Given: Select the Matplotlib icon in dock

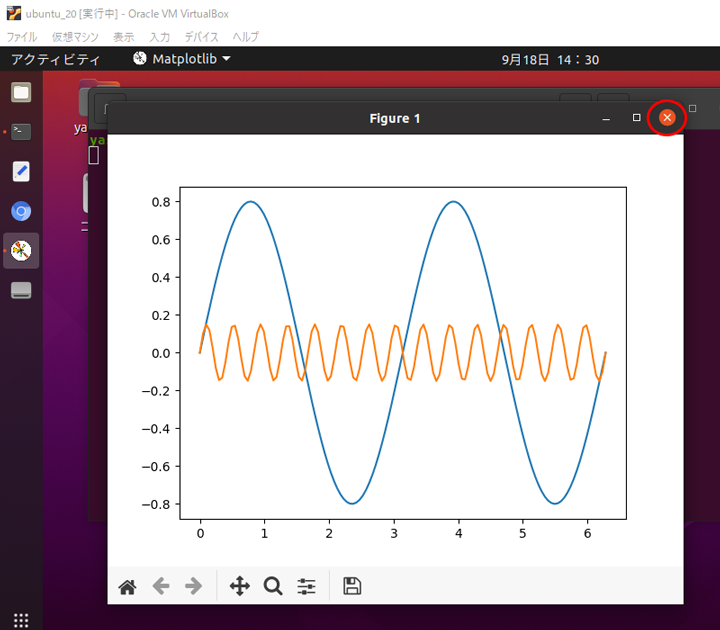Looking at the screenshot, I should [x=21, y=251].
